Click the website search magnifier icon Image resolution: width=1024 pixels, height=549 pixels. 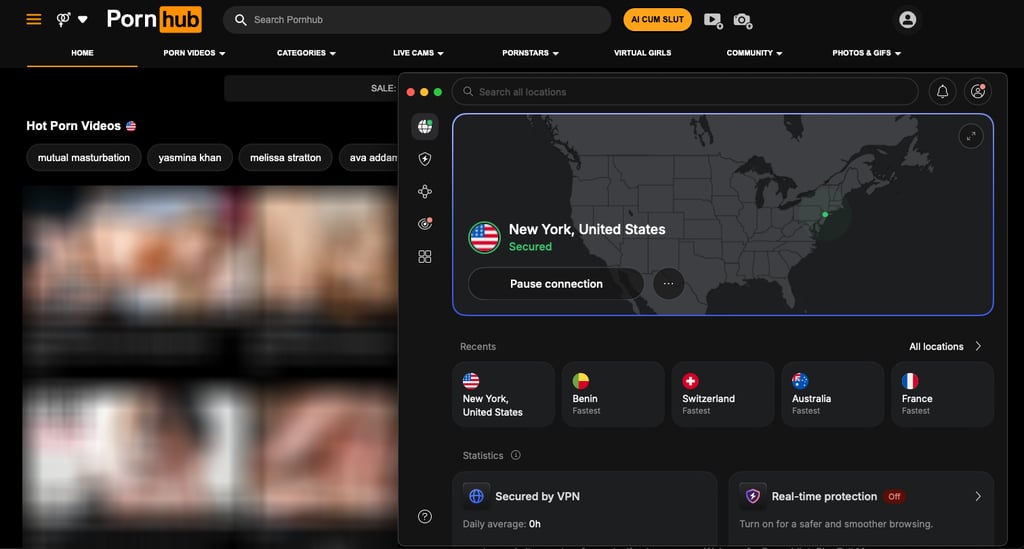tap(240, 20)
